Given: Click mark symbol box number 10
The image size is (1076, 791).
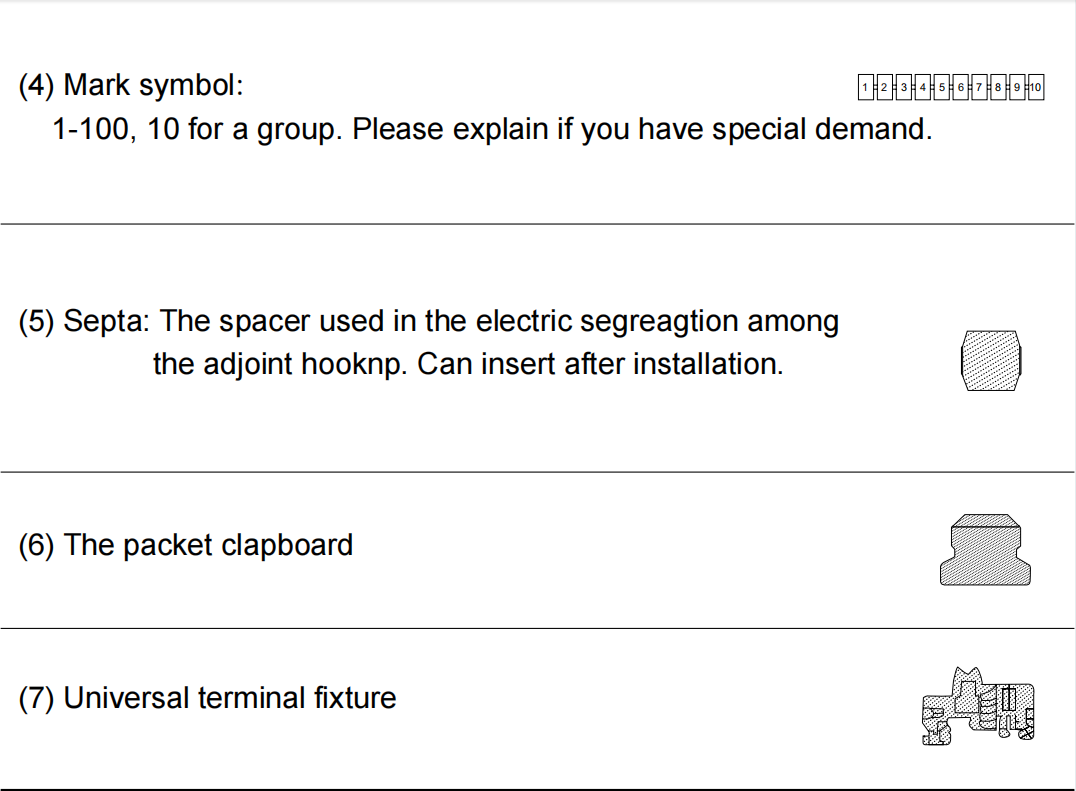Looking at the screenshot, I should pyautogui.click(x=1036, y=87).
